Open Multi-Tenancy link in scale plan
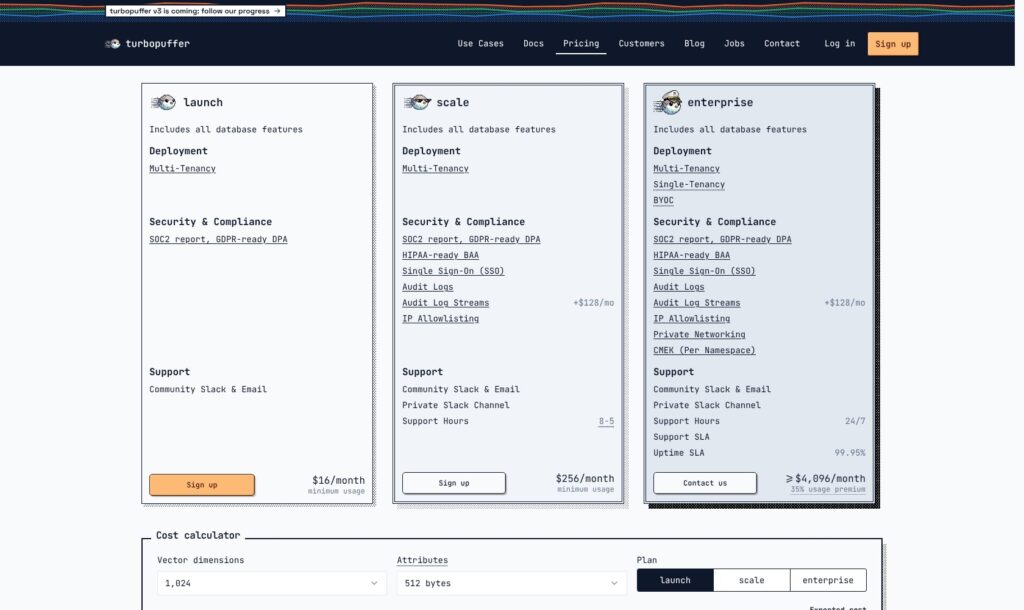Screen dimensions: 1024x610 pos(435,169)
